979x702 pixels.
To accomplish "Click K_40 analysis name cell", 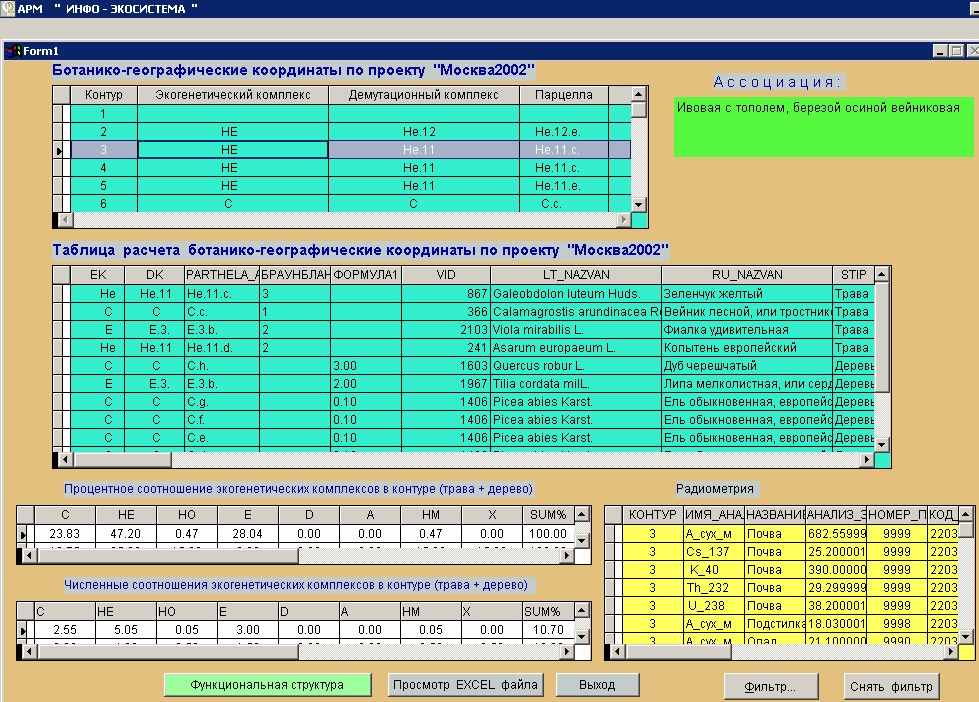I will click(x=714, y=570).
